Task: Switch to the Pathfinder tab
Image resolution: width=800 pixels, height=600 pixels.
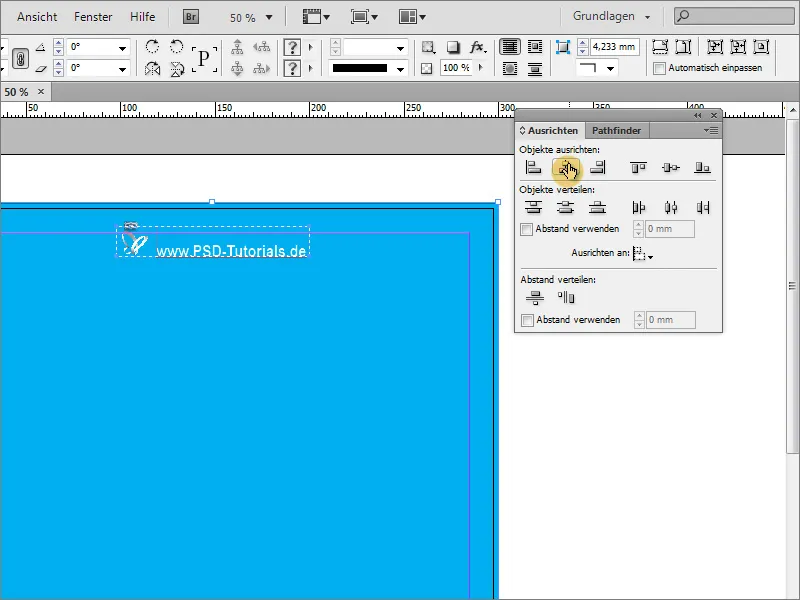Action: (x=616, y=131)
